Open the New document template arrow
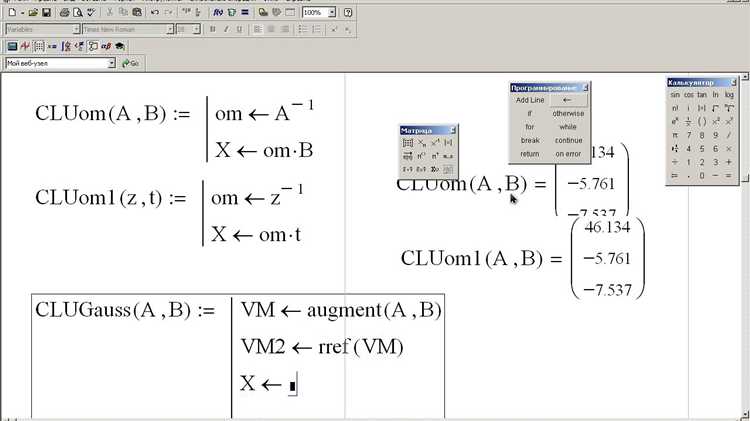Image resolution: width=750 pixels, height=421 pixels. pyautogui.click(x=22, y=12)
